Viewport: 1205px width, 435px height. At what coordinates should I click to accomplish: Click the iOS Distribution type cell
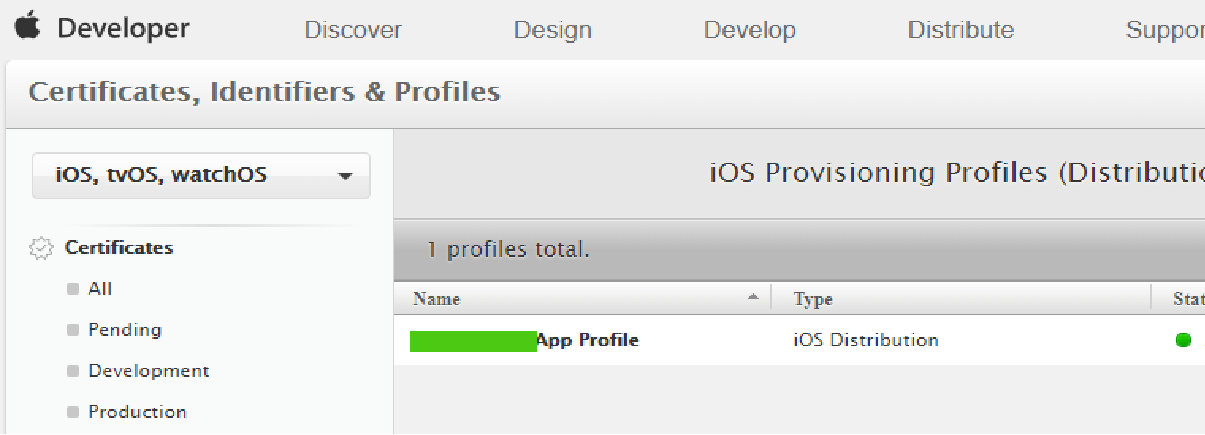pos(866,340)
